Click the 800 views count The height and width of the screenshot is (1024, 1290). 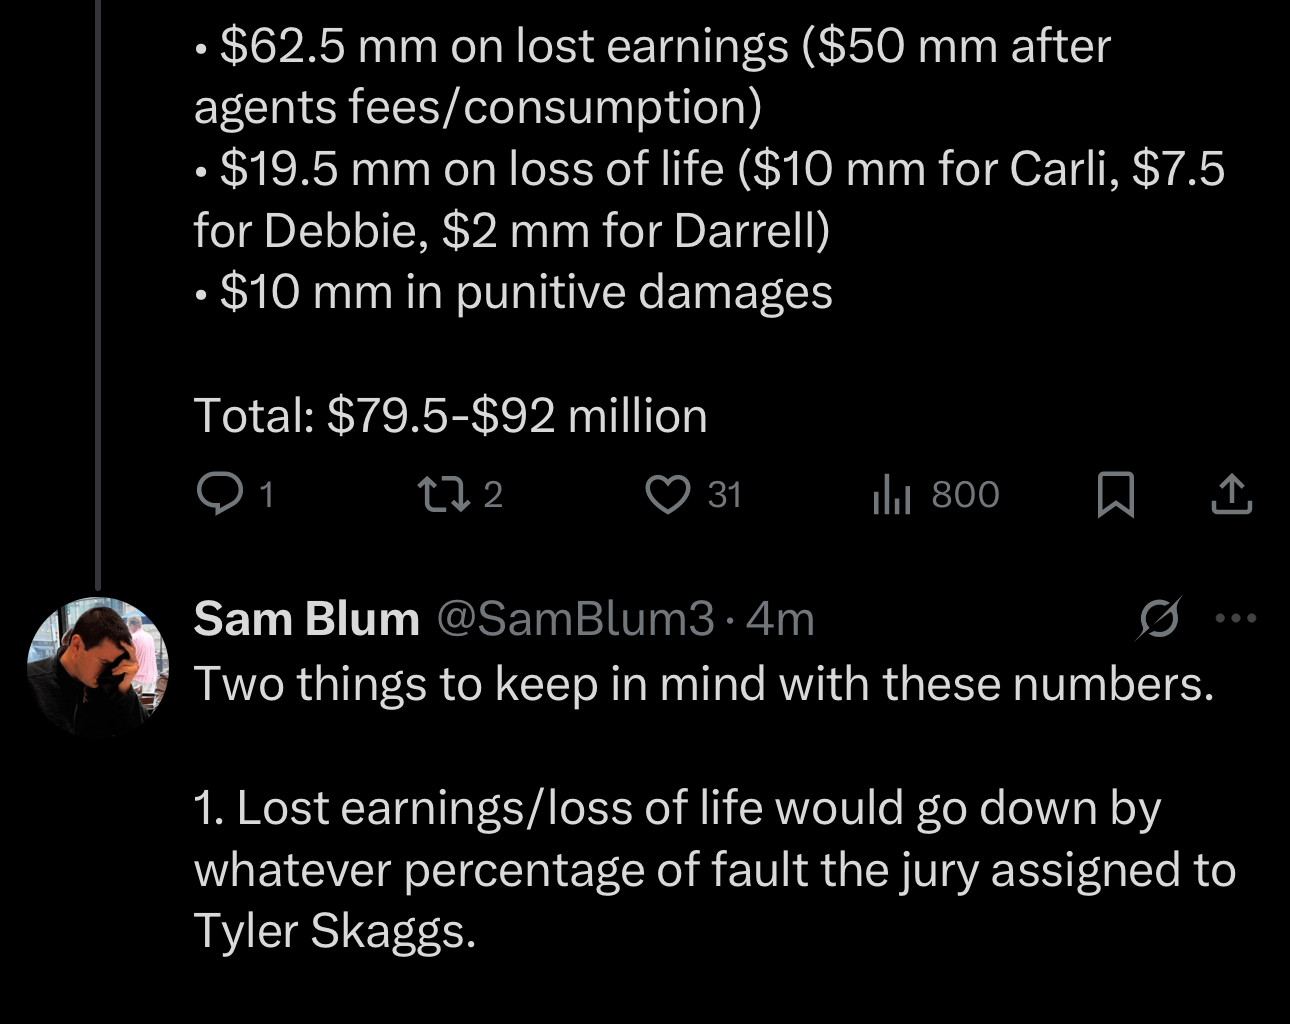(963, 493)
